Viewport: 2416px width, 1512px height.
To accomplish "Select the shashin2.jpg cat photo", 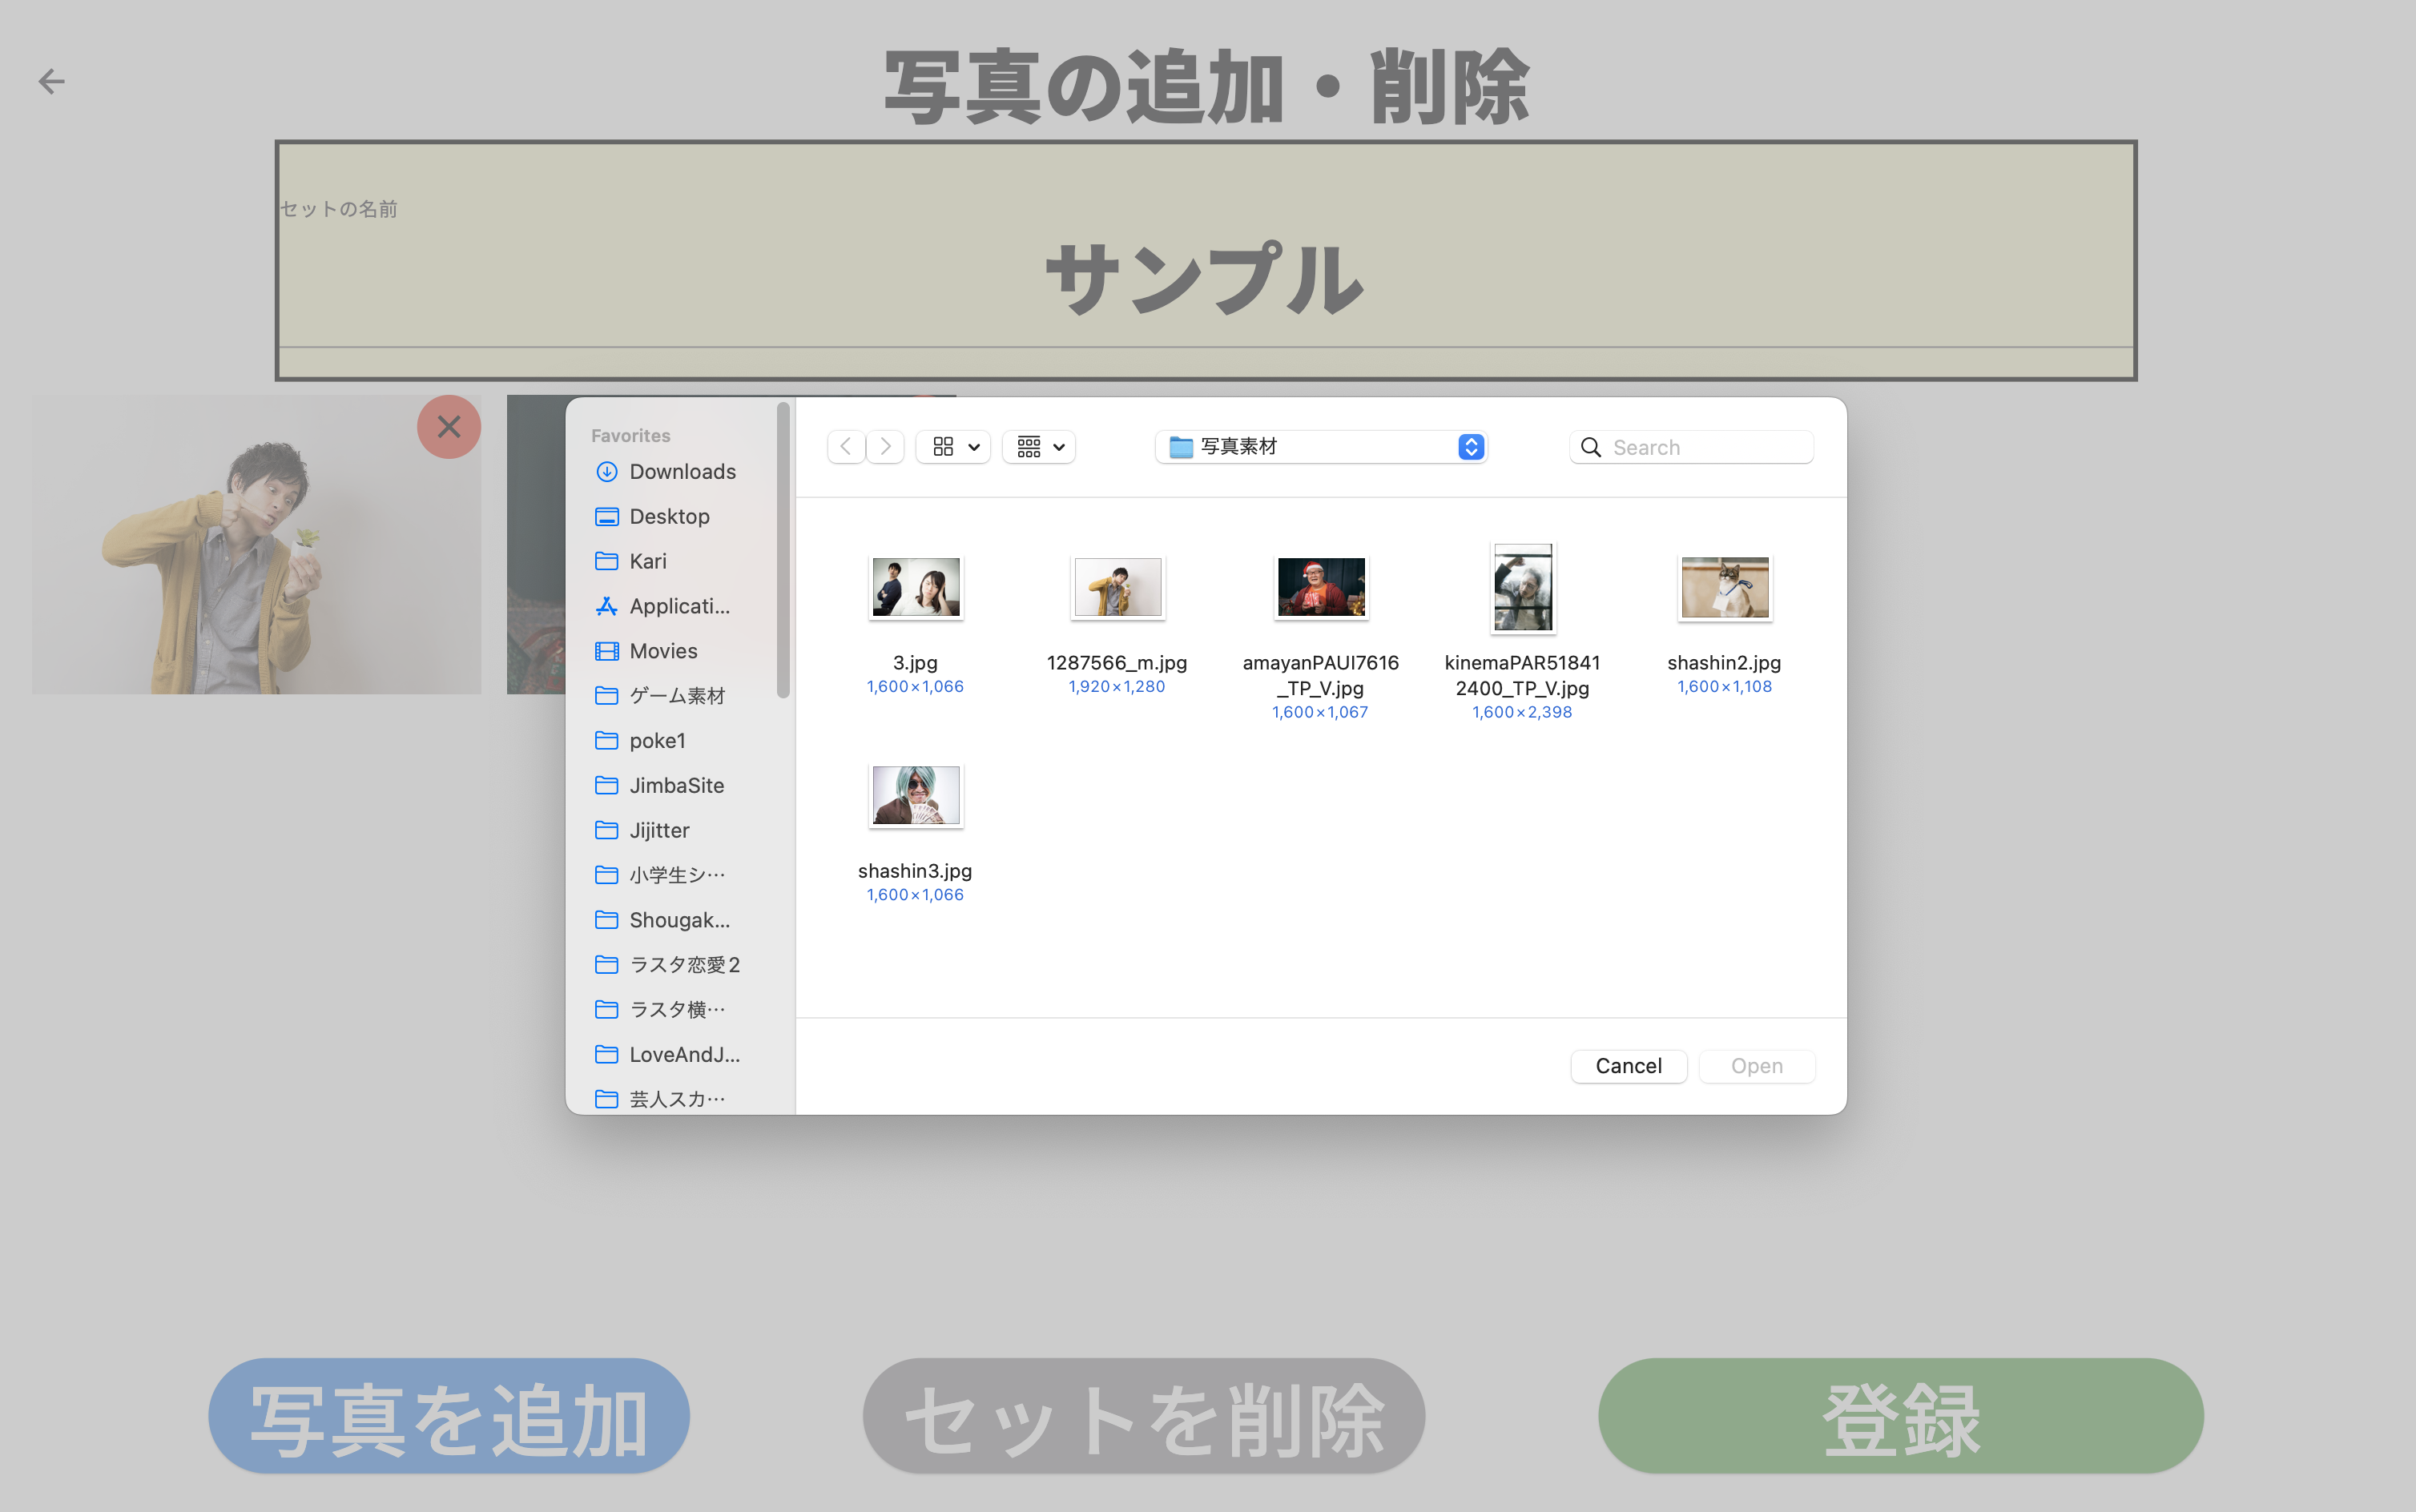I will pyautogui.click(x=1724, y=588).
